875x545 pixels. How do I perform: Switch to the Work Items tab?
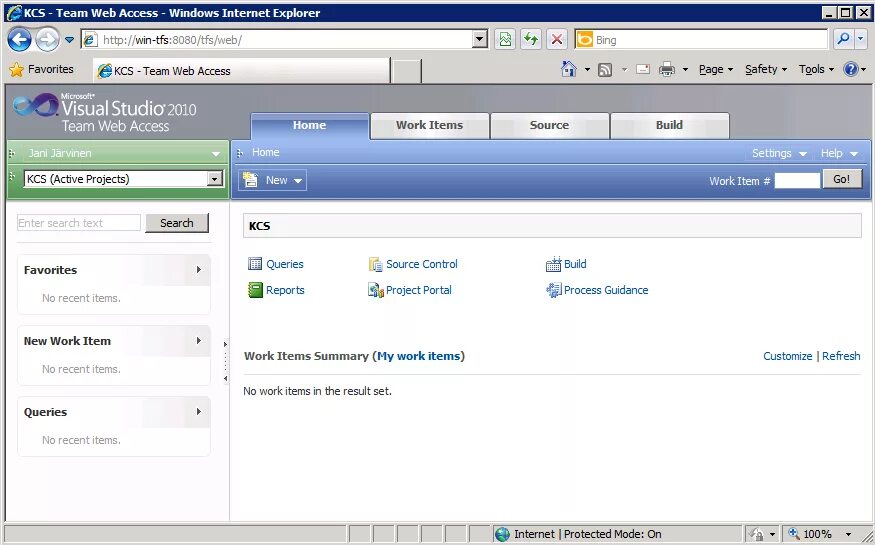pyautogui.click(x=430, y=126)
